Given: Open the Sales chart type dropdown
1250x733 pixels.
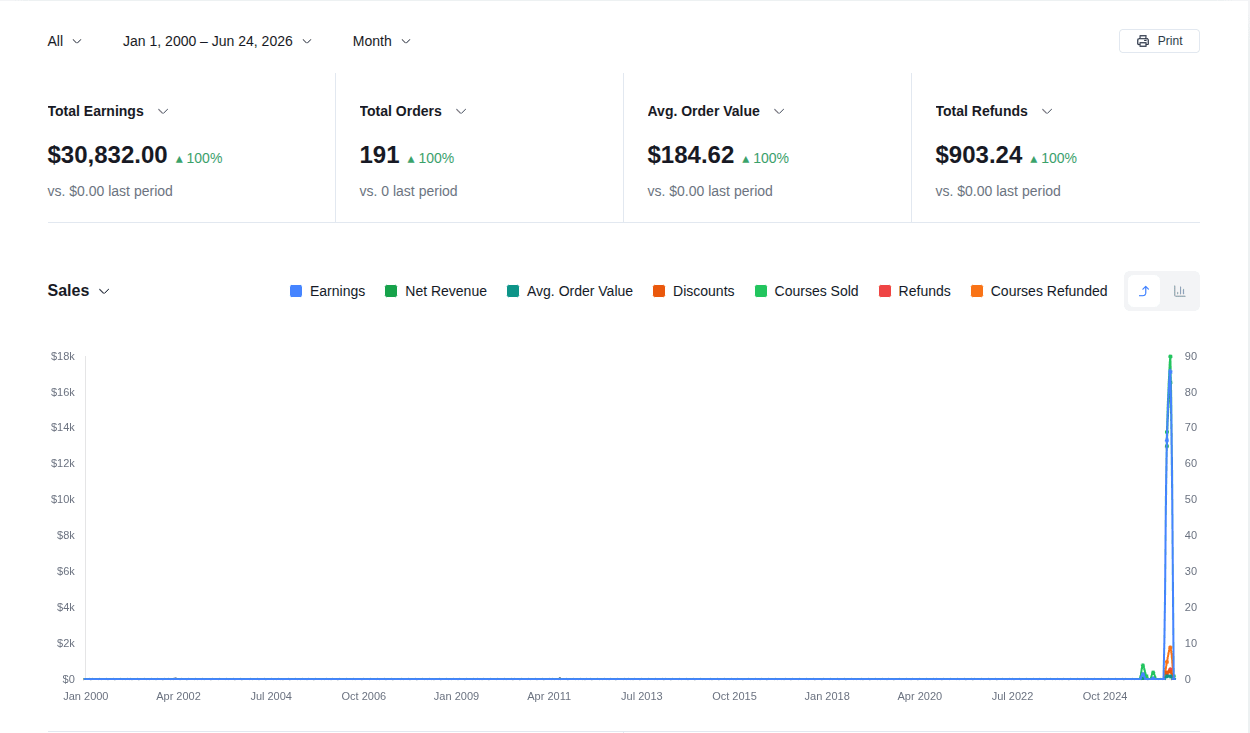Looking at the screenshot, I should [x=79, y=291].
